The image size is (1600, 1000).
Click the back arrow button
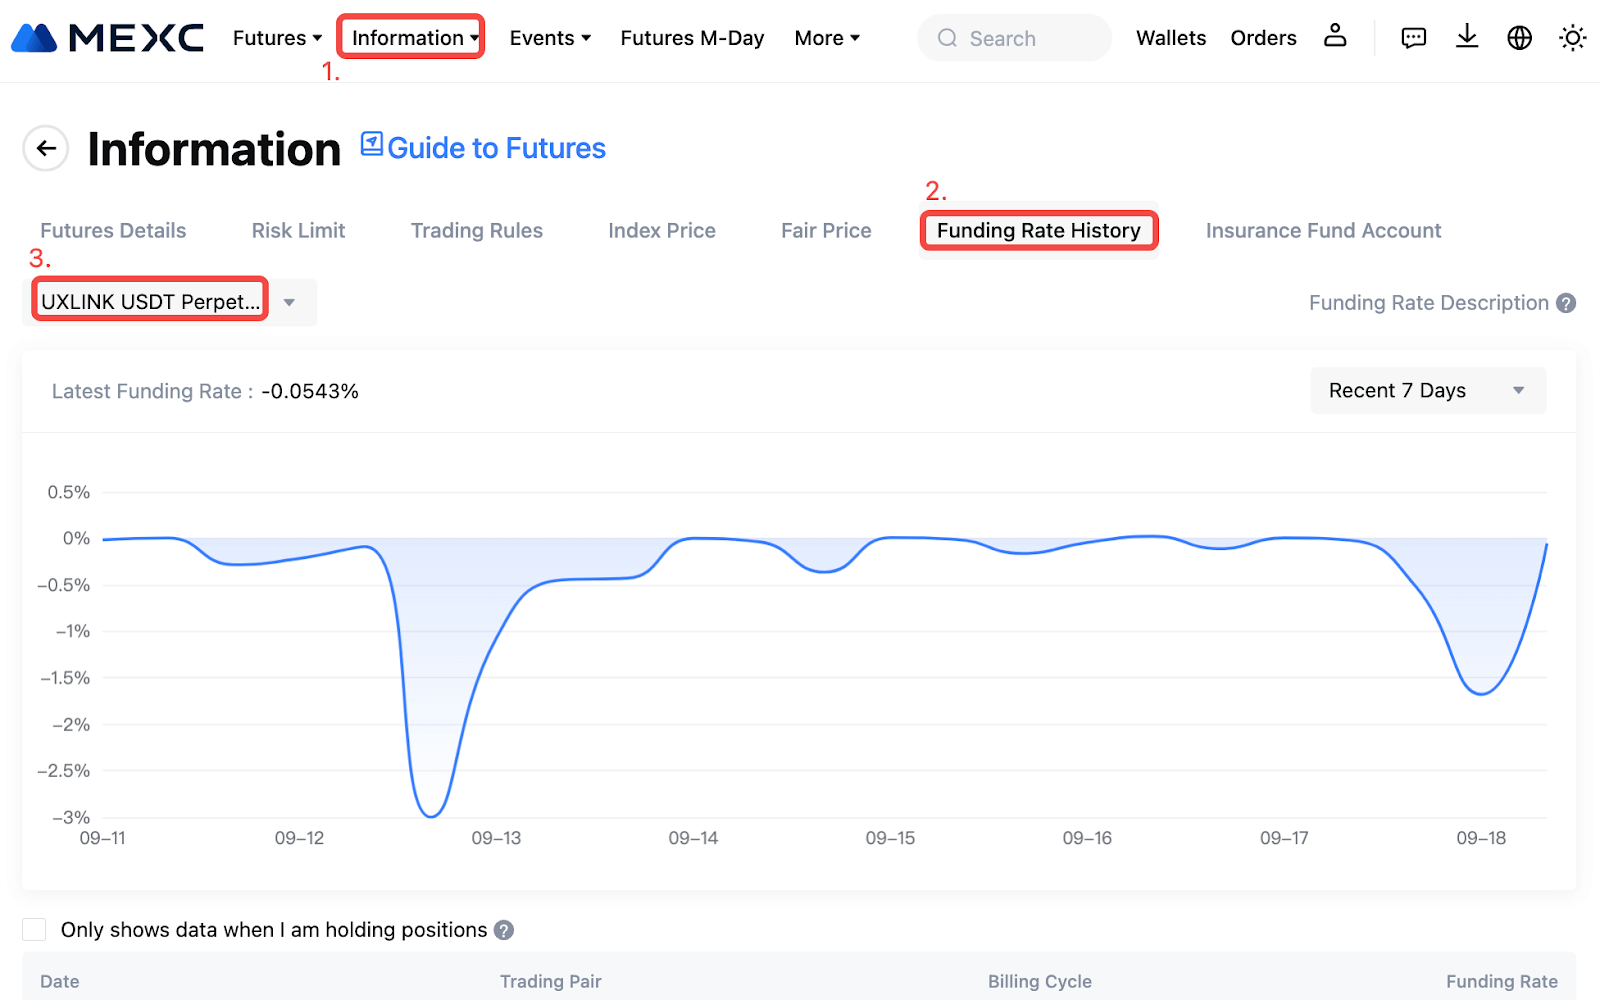[46, 149]
